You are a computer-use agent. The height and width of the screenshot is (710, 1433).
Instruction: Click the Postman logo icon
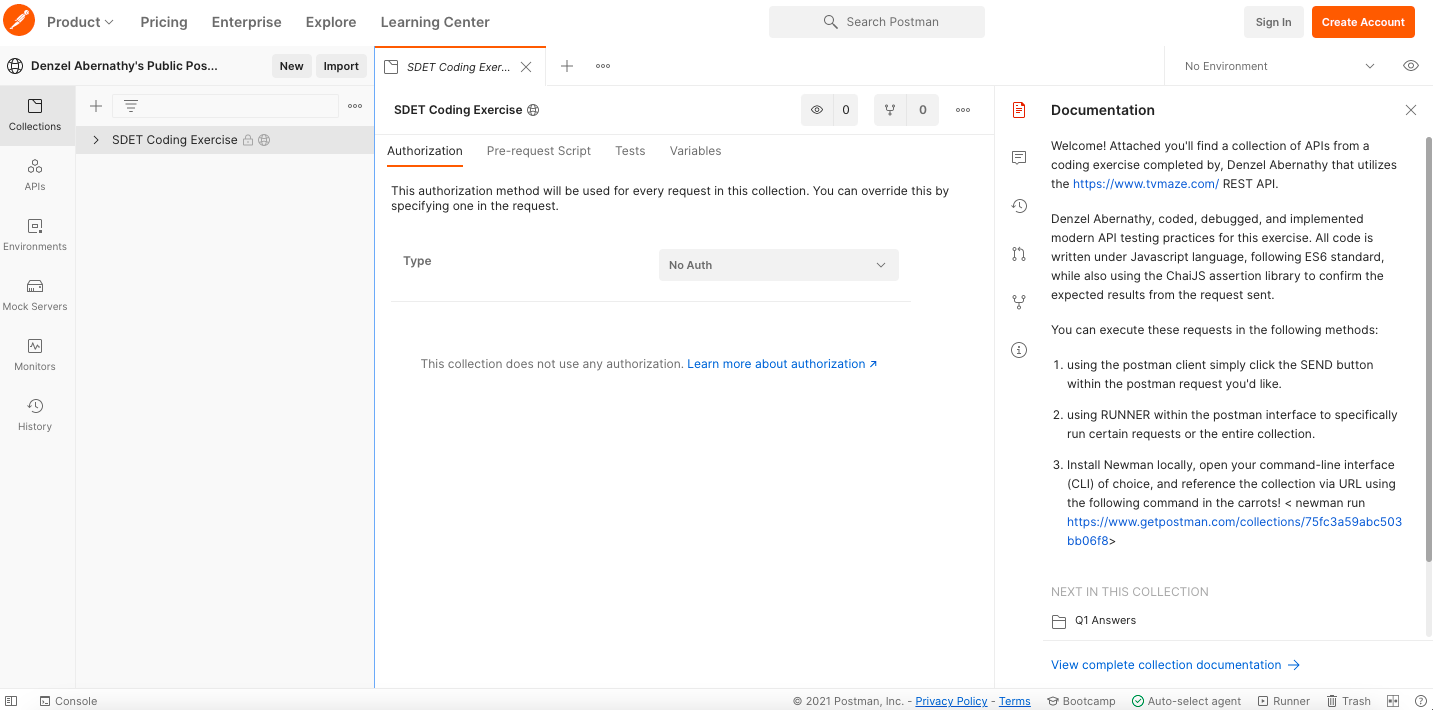pyautogui.click(x=19, y=21)
